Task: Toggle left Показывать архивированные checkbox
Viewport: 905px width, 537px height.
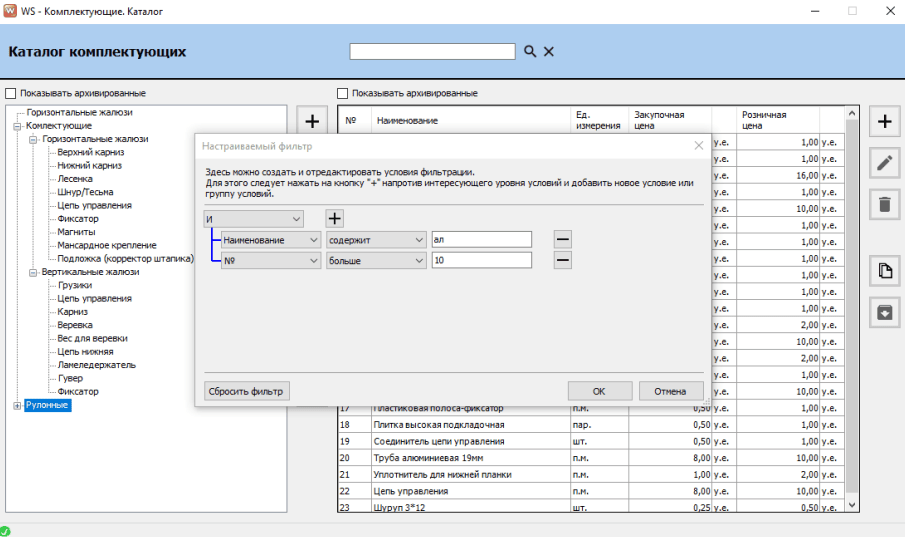Action: pos(10,93)
